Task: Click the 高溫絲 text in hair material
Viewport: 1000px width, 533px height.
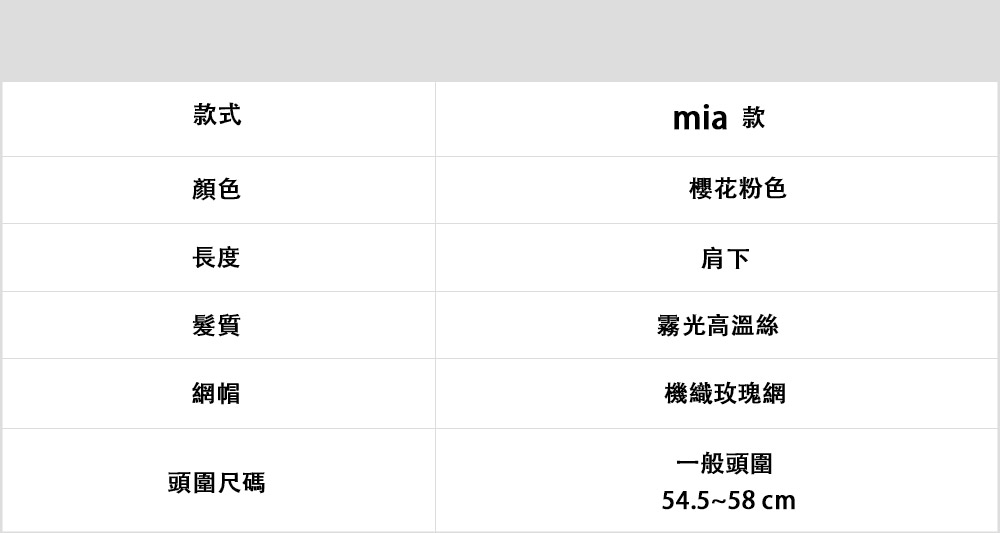Action: pyautogui.click(x=743, y=325)
